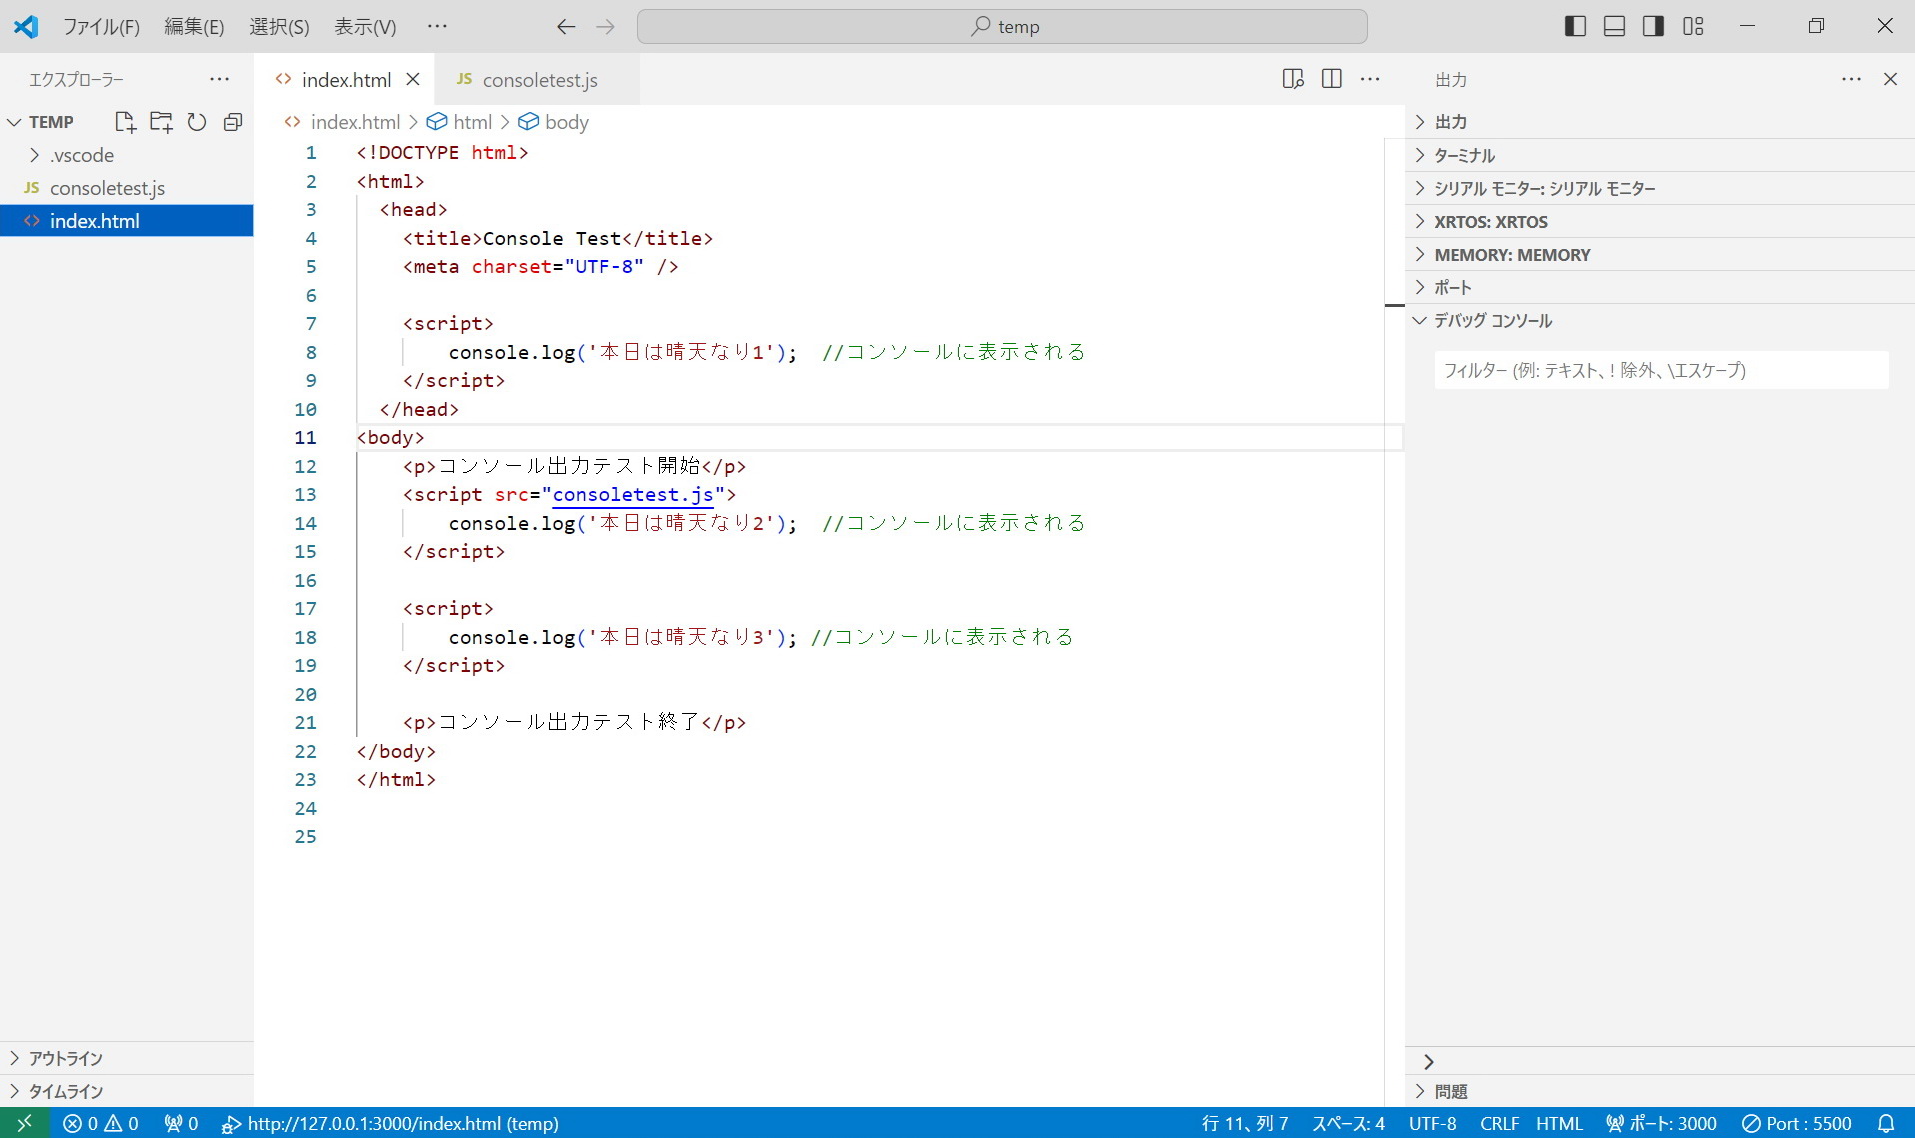Toggle the secondary sidebar layout icon
The image size is (1915, 1138).
1653,27
